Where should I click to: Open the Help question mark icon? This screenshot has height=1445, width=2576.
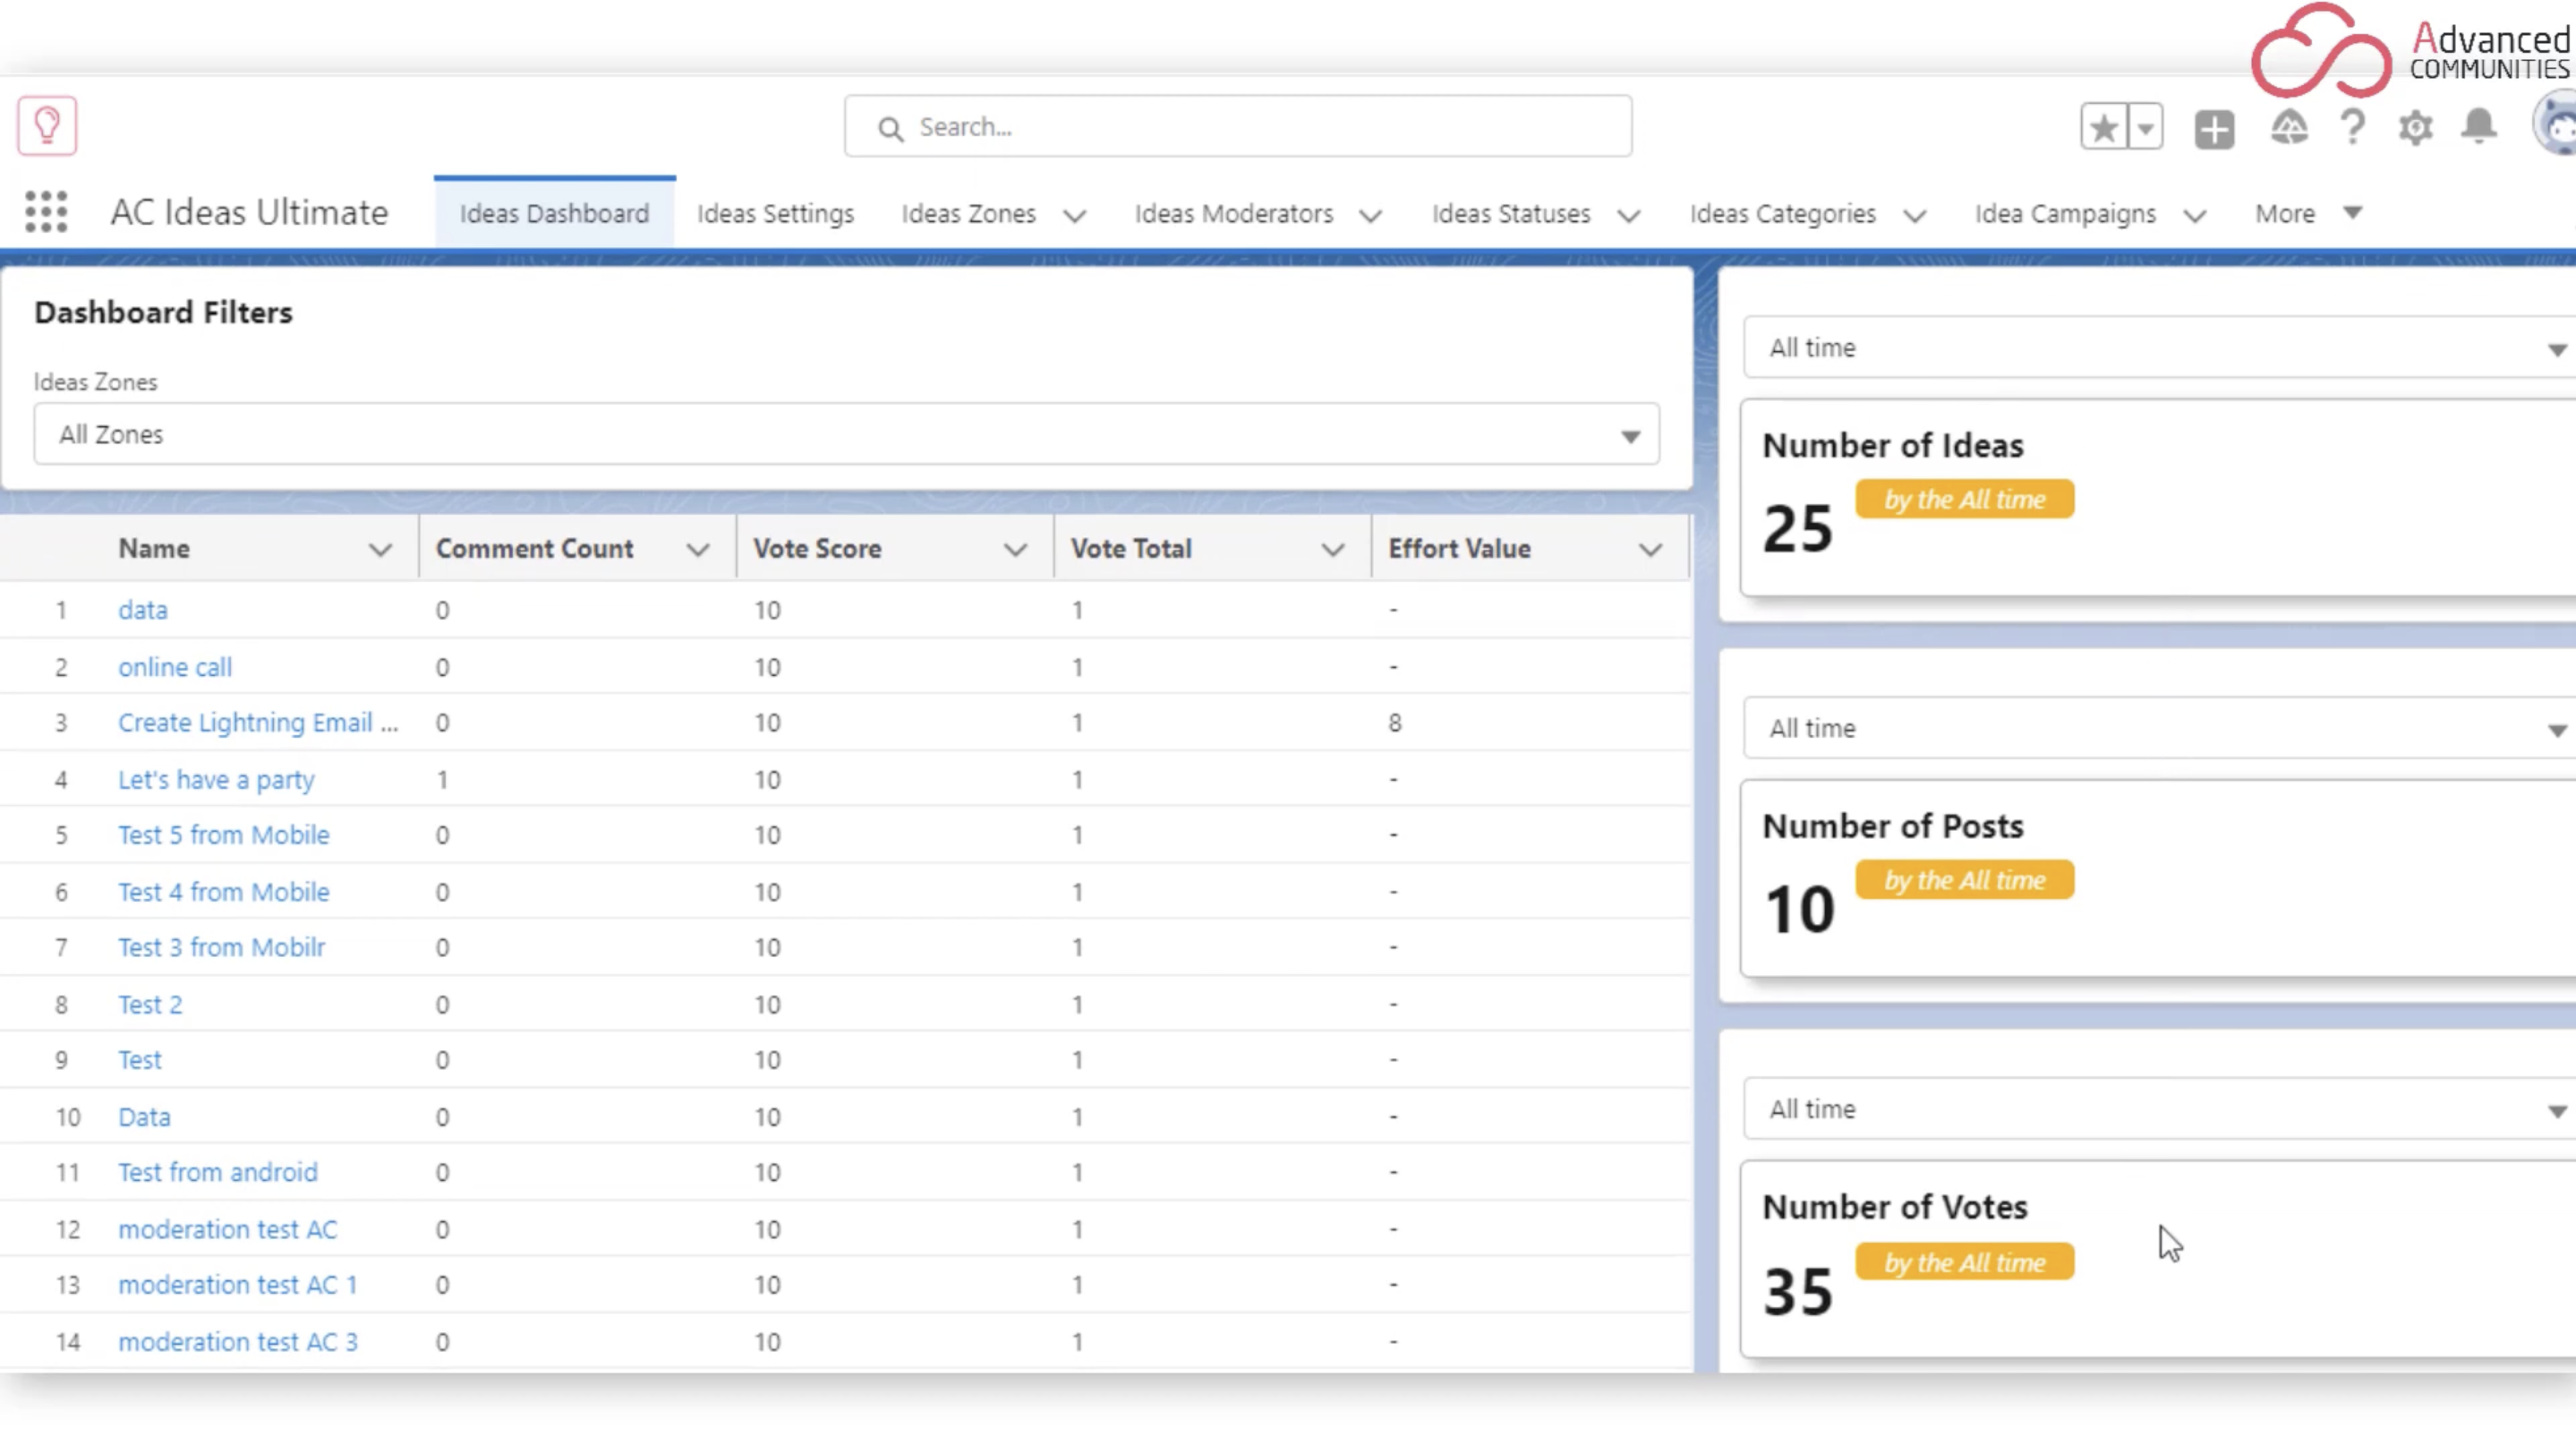click(2353, 128)
